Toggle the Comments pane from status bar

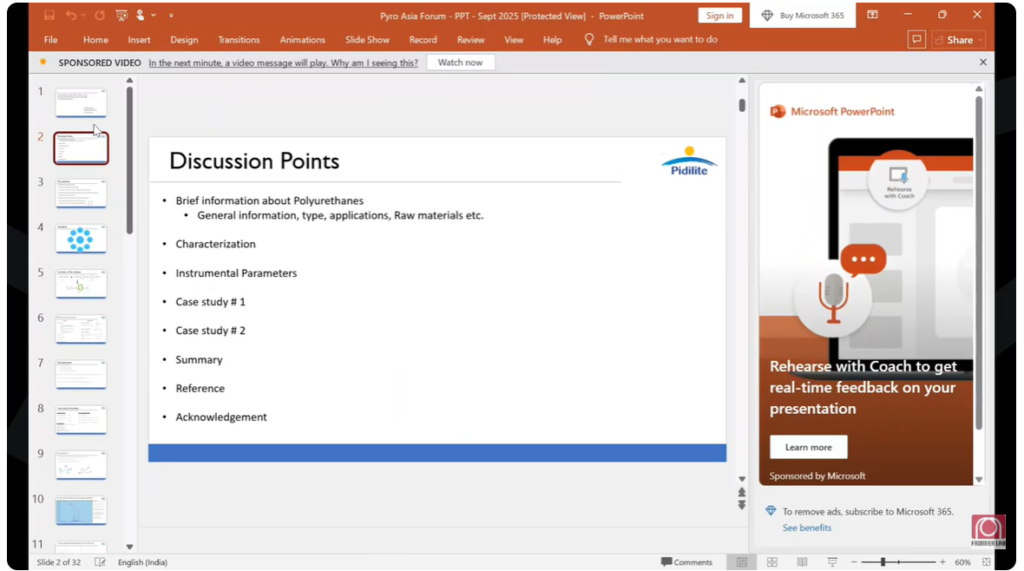click(x=686, y=563)
